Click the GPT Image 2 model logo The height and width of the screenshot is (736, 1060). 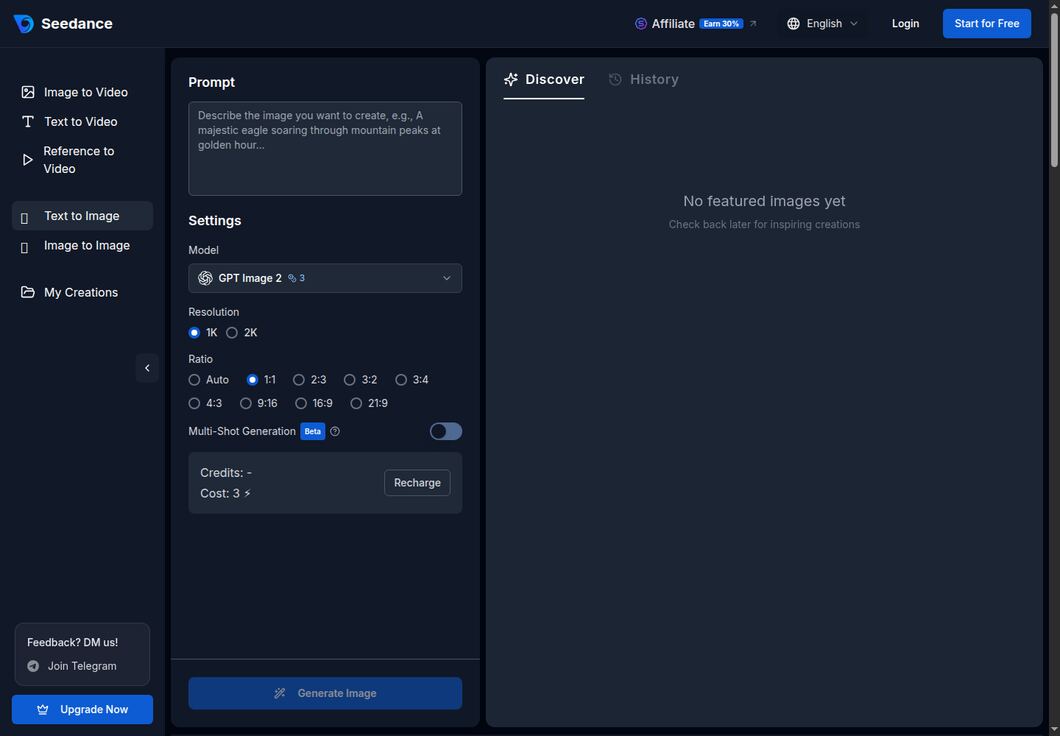206,278
